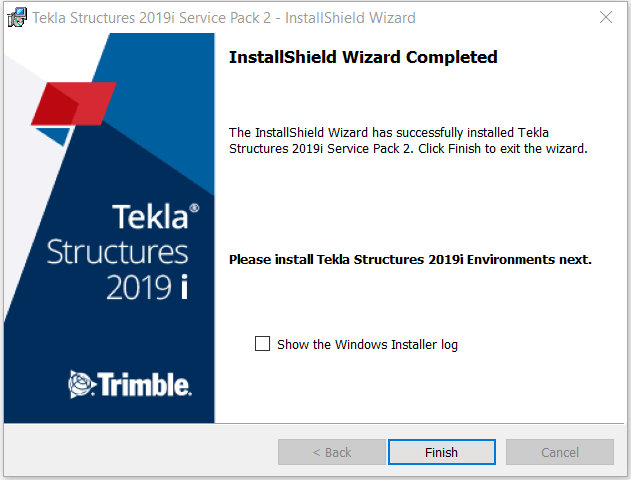Screen dimensions: 631x480
Task: Click the window title bar text
Action: tap(224, 18)
